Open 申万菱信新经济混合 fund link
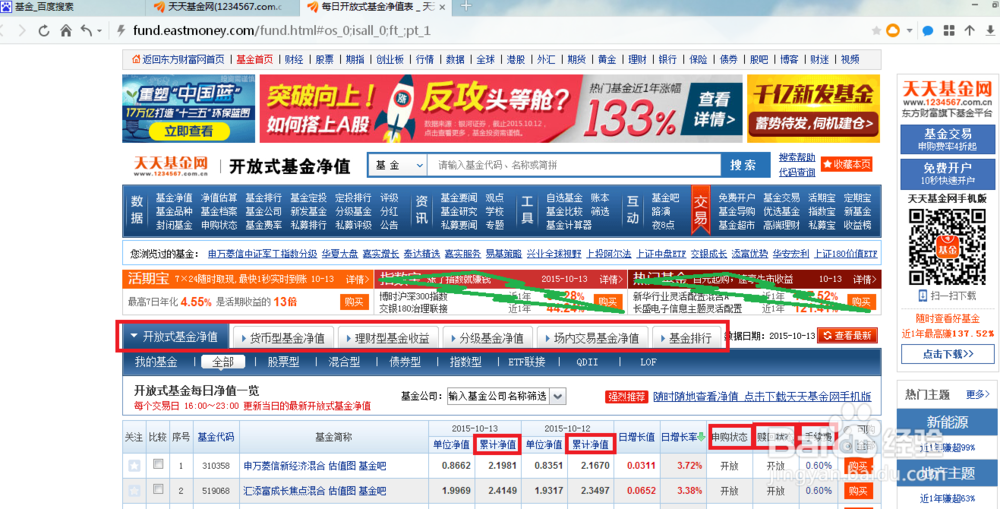 [284, 466]
